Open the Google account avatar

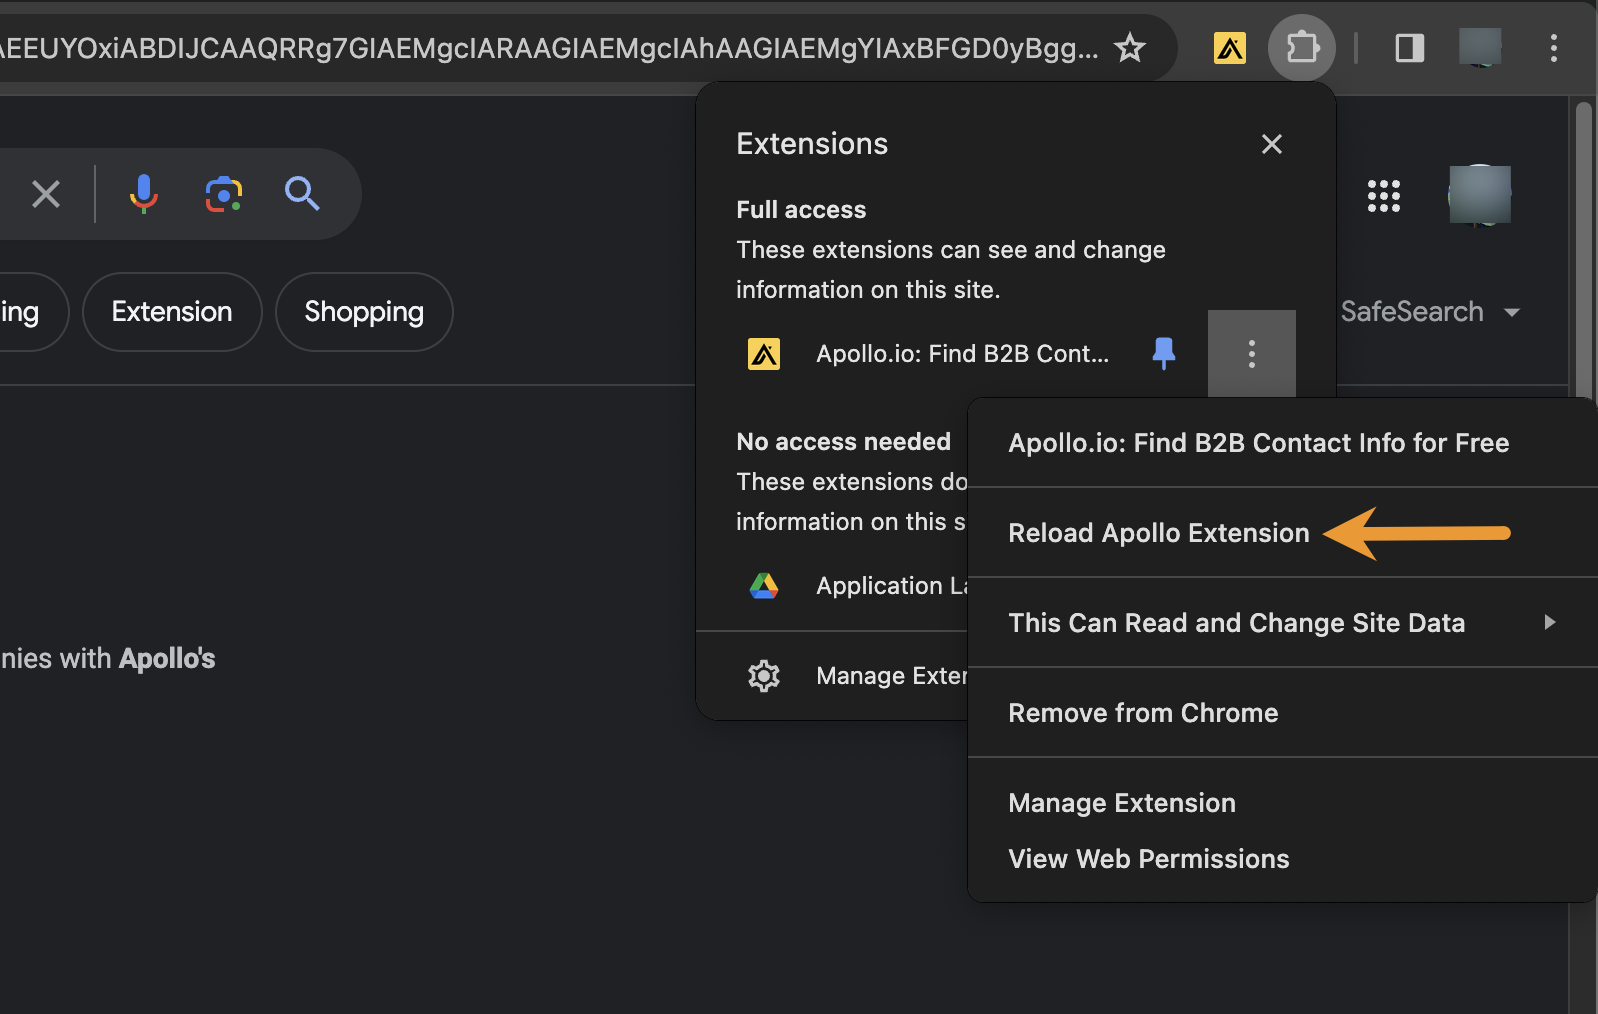tap(1480, 195)
